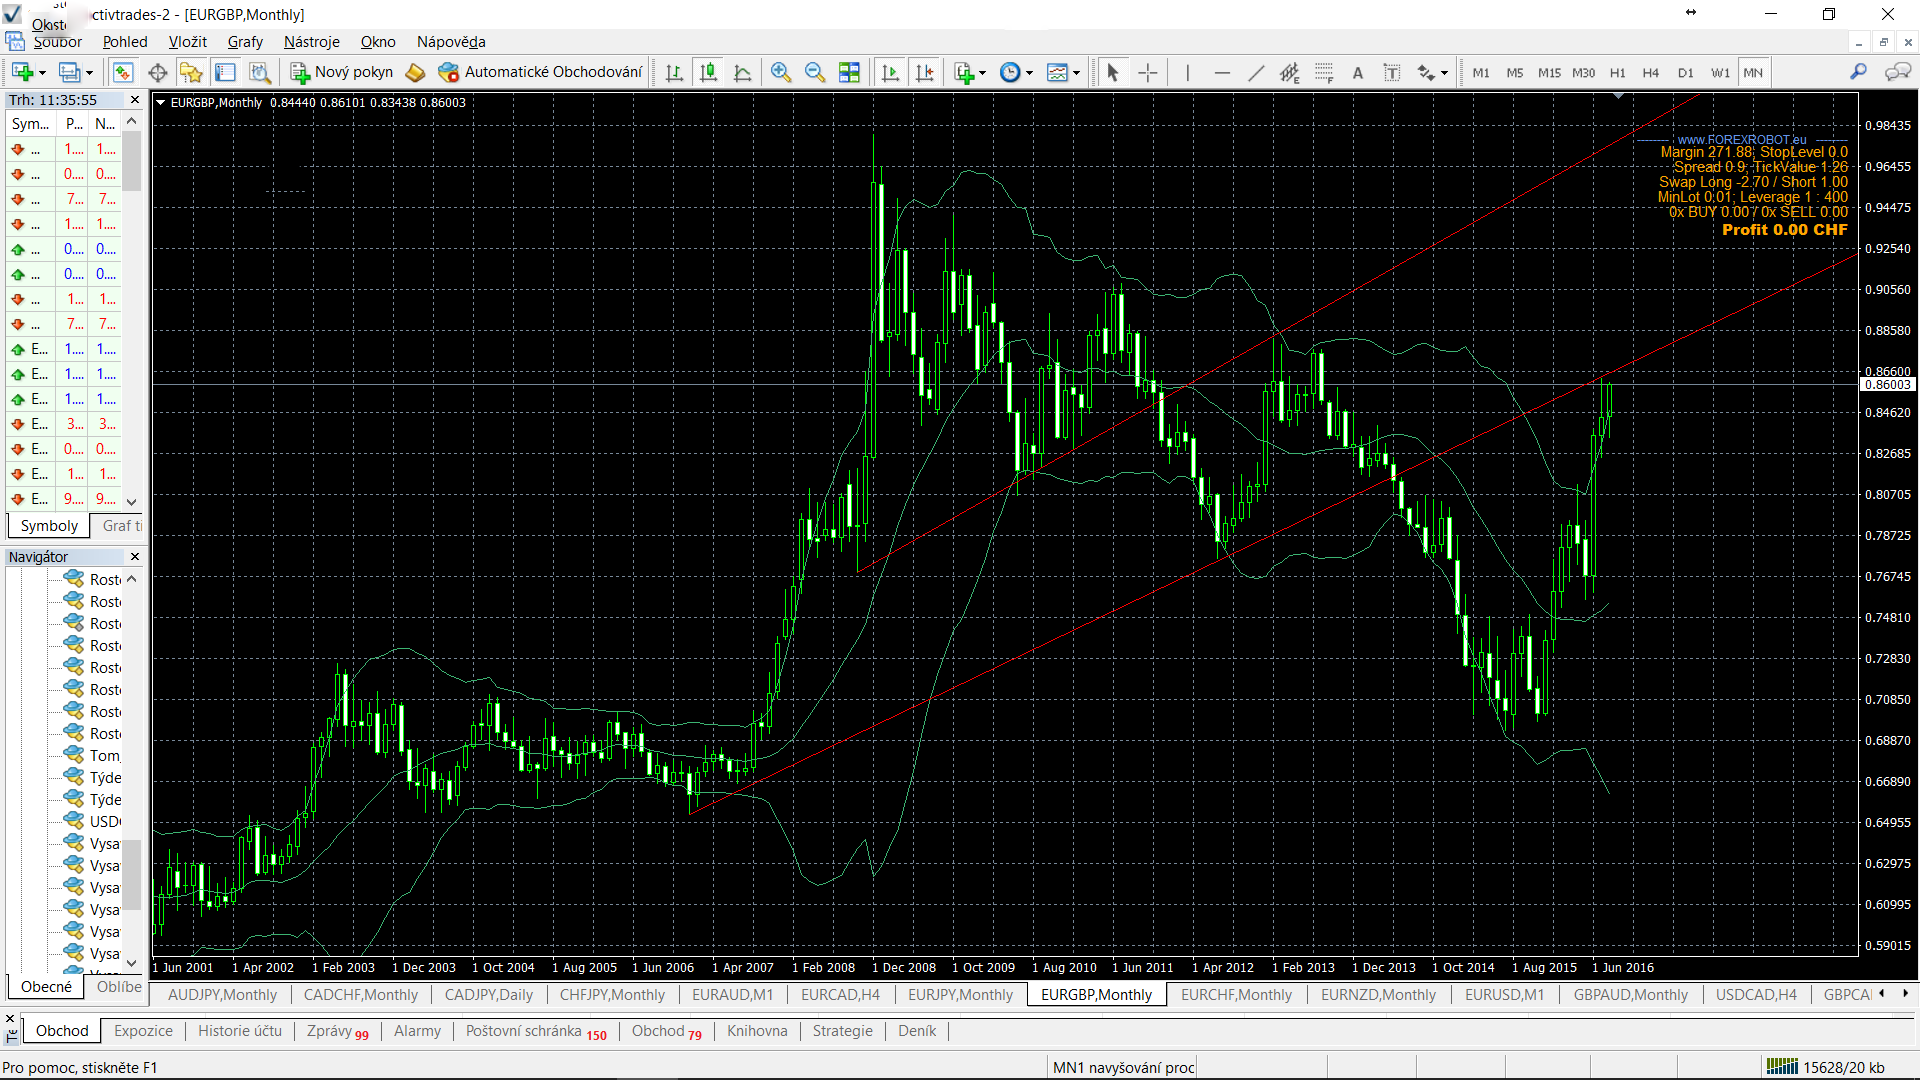Switch to Graf tab in Market Watch

(121, 526)
